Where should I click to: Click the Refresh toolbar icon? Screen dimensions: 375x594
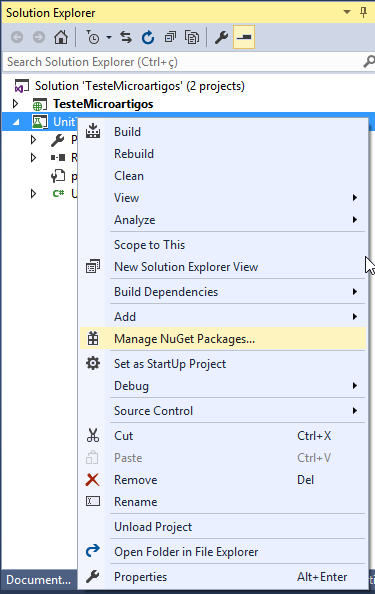tap(148, 37)
